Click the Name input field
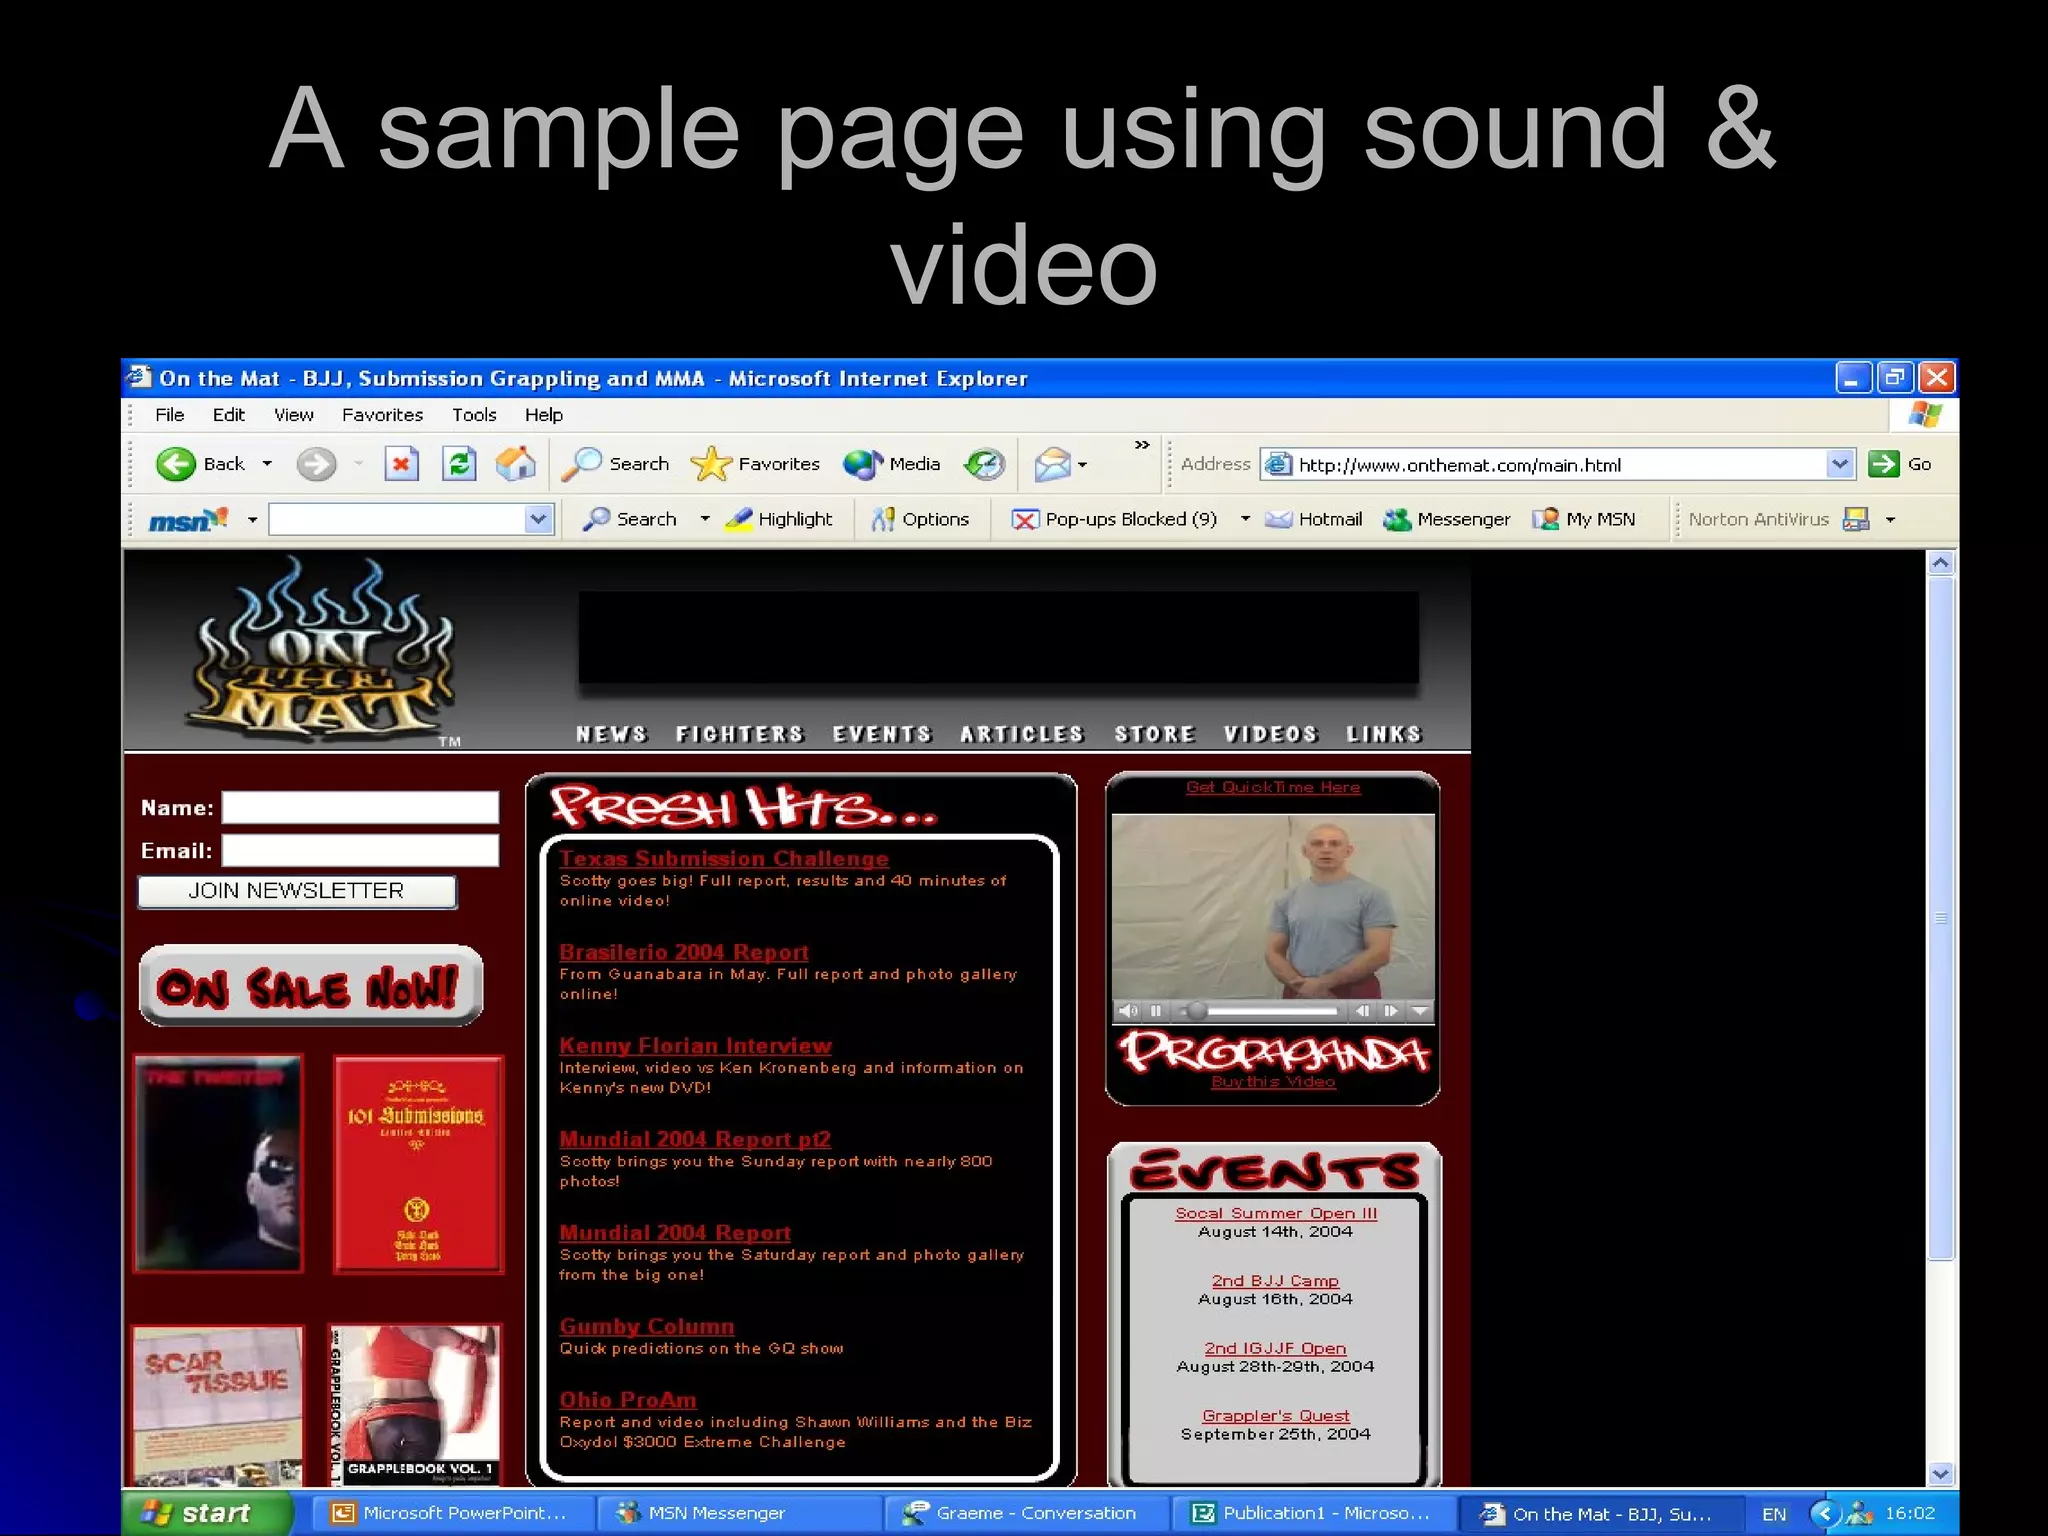 360,807
